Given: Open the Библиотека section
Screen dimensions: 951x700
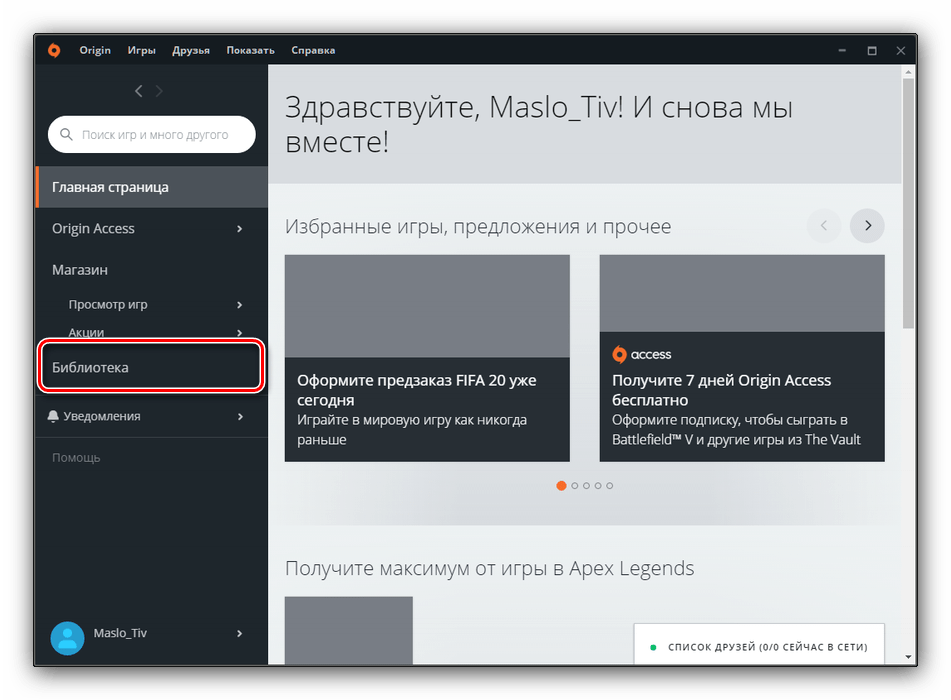Looking at the screenshot, I should [x=150, y=367].
